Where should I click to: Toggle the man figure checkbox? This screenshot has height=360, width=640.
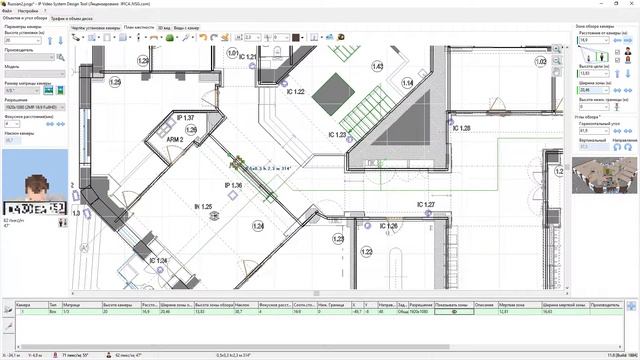coord(617,52)
